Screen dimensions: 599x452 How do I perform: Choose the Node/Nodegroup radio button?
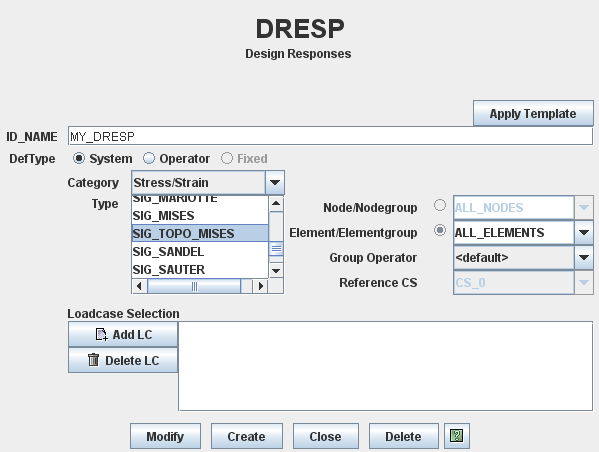(x=440, y=205)
